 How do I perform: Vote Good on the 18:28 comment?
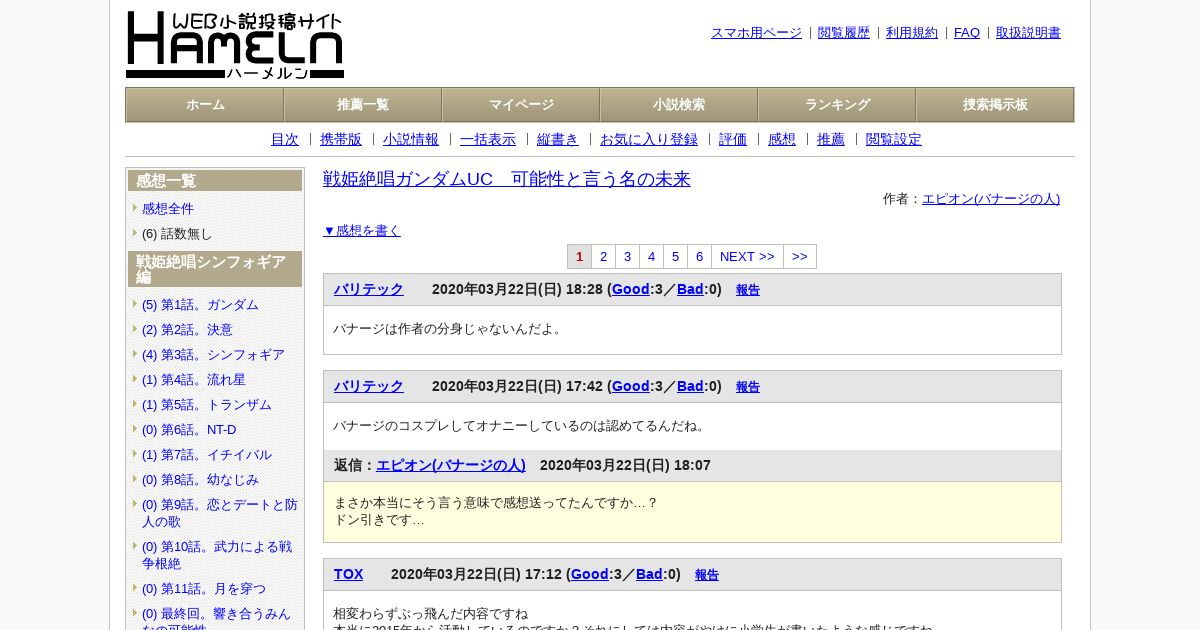pos(630,289)
